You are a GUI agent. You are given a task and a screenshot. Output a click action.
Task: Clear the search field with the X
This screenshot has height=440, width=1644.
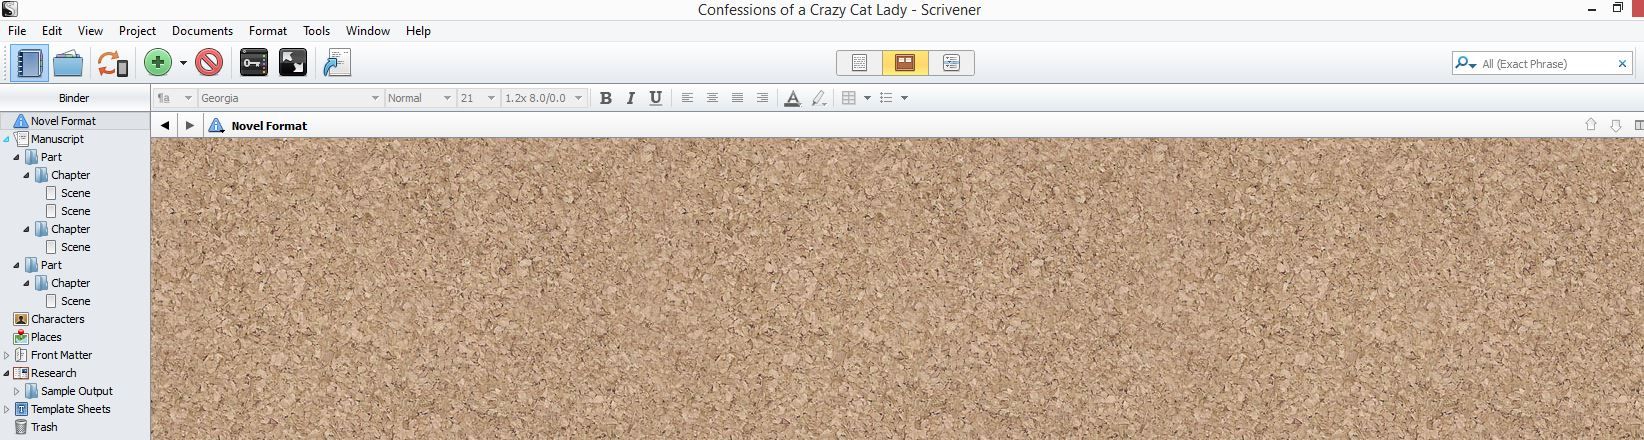[x=1622, y=63]
